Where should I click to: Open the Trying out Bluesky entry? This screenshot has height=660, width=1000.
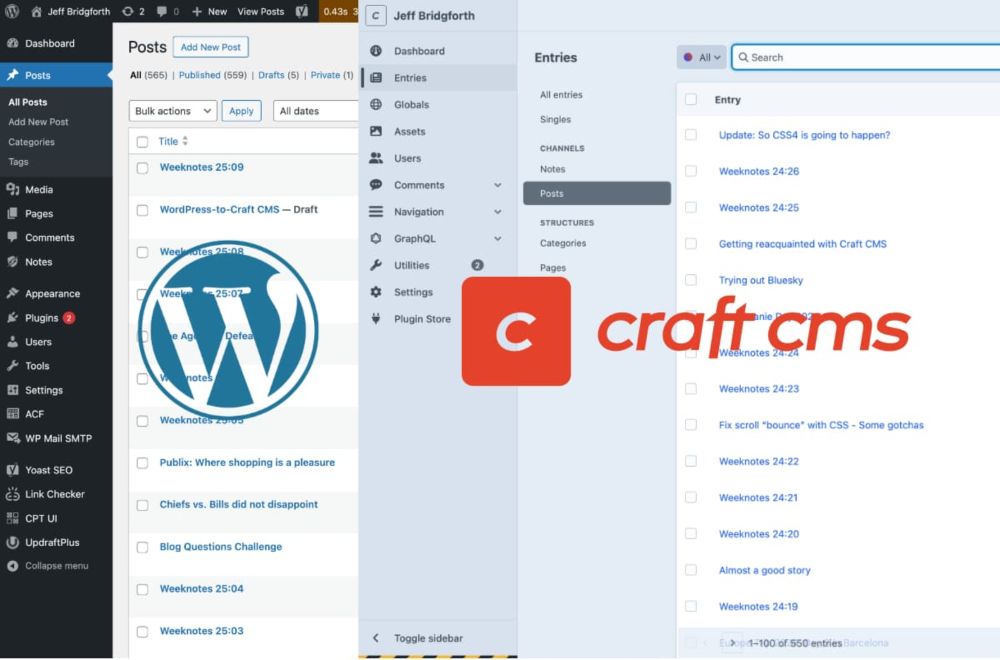[761, 280]
